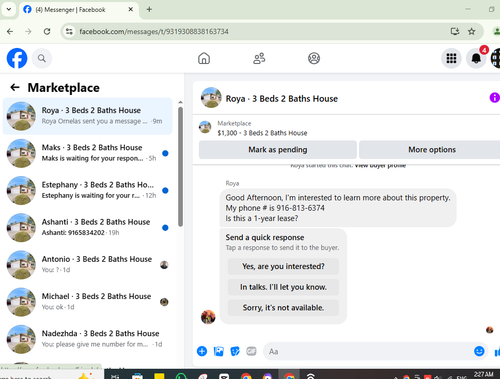Image resolution: width=500 pixels, height=379 pixels.
Task: Open Roya - 3 Beds 2 Baths House conversation
Action: point(87,116)
